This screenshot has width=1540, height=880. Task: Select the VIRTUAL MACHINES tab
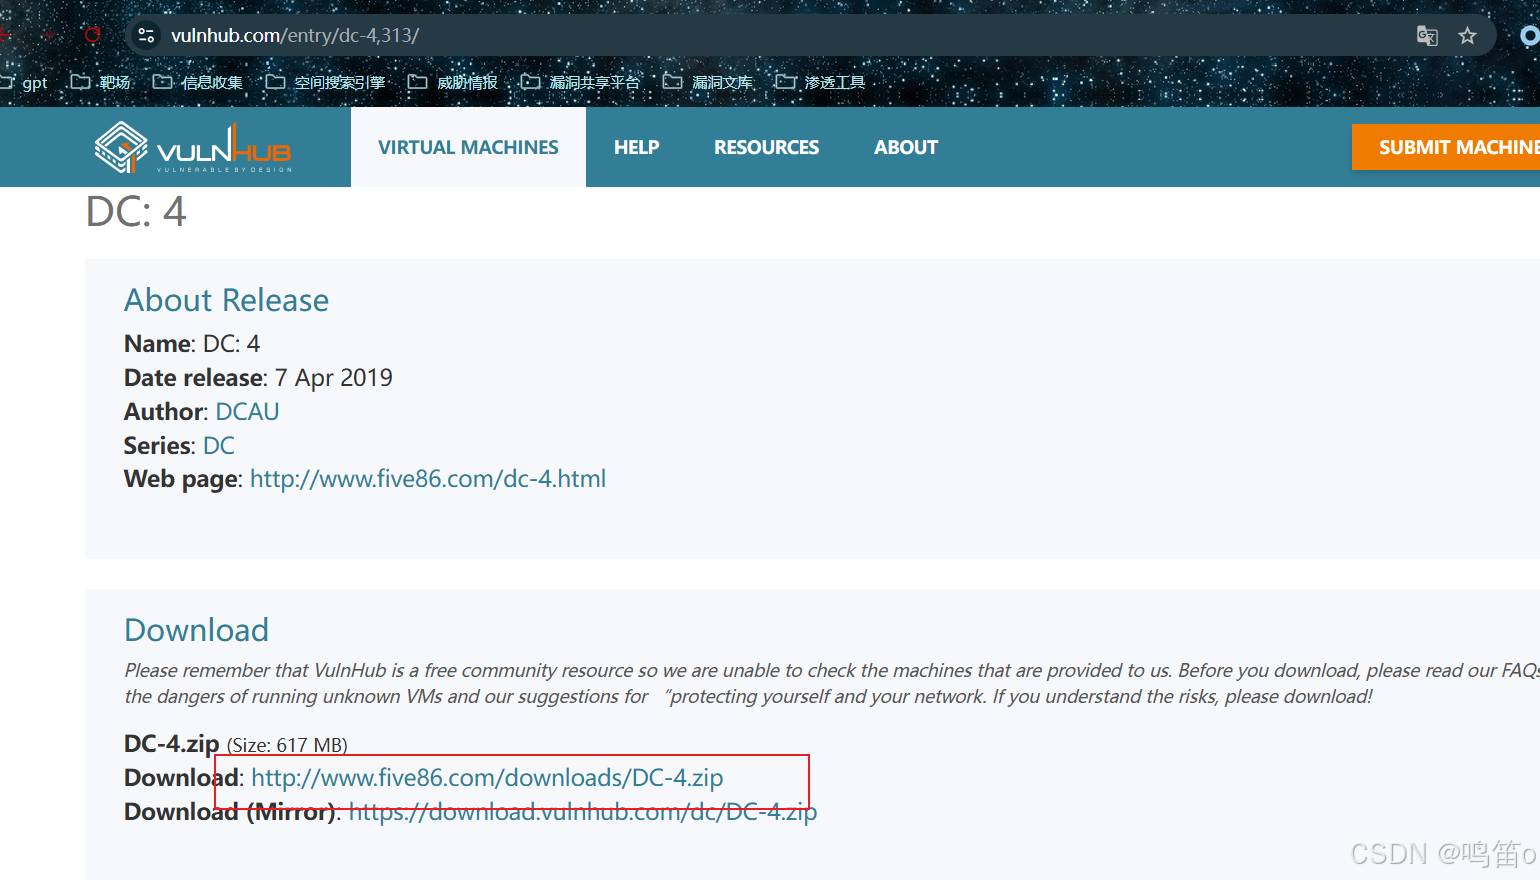coord(468,147)
